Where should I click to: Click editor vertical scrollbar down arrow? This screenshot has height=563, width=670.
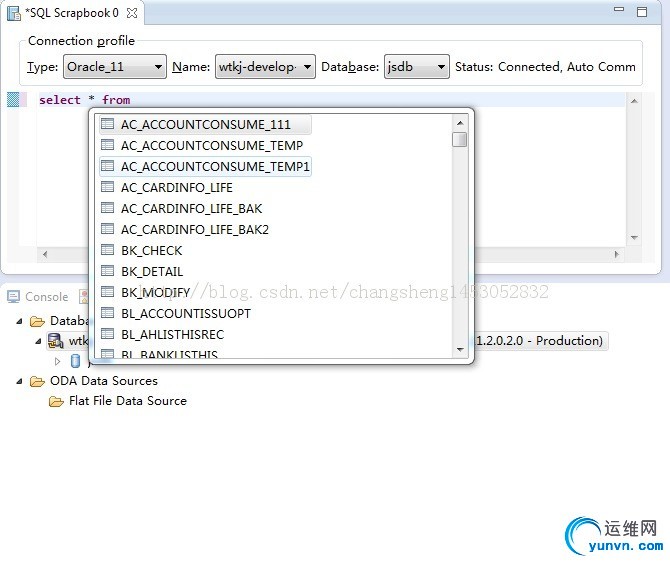tap(634, 238)
